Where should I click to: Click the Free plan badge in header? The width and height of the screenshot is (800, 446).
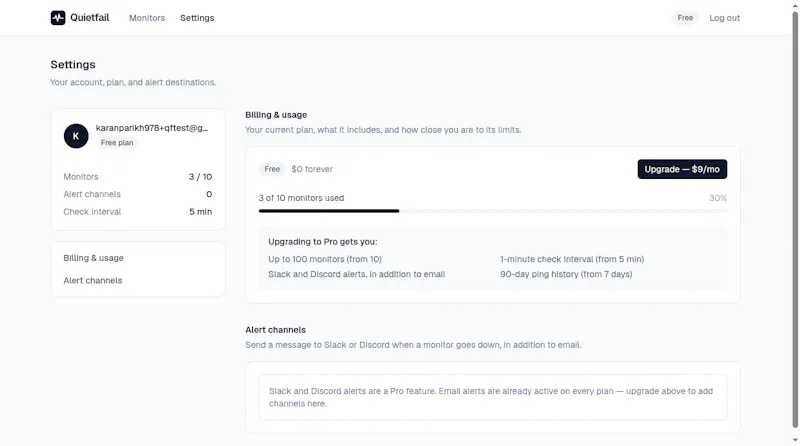click(x=685, y=18)
